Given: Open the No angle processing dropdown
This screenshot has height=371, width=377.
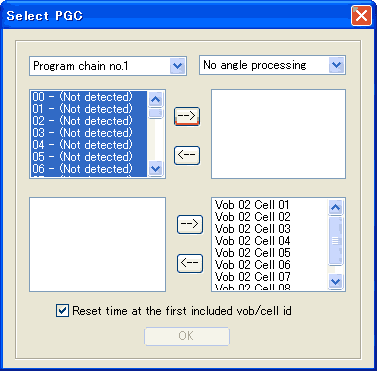Looking at the screenshot, I should tap(337, 65).
